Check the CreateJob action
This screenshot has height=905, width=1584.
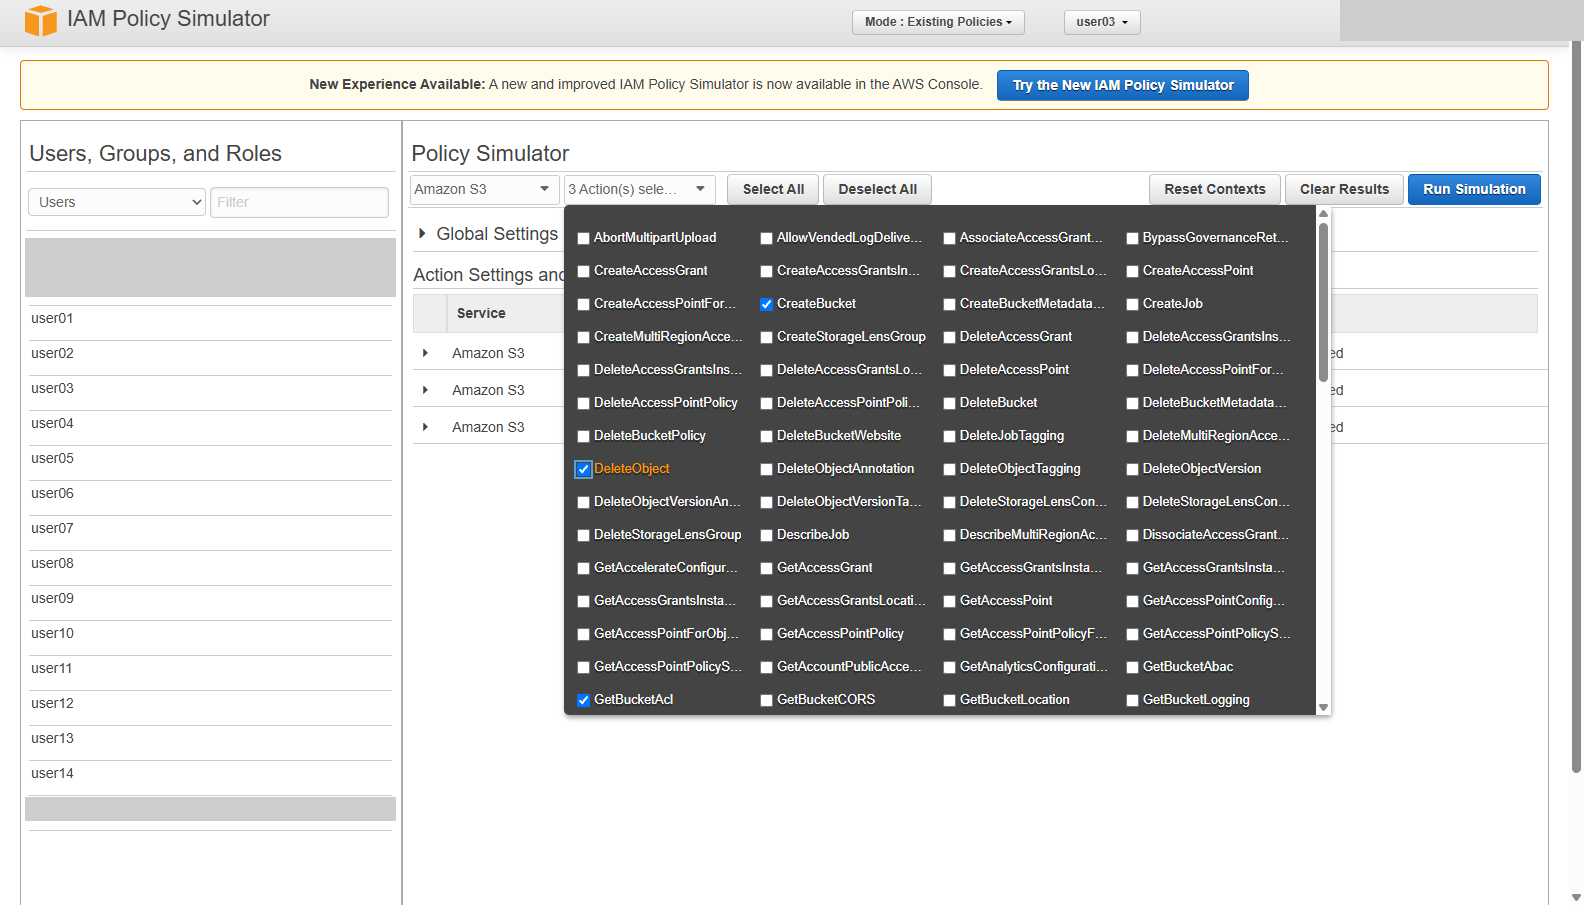click(x=1133, y=305)
